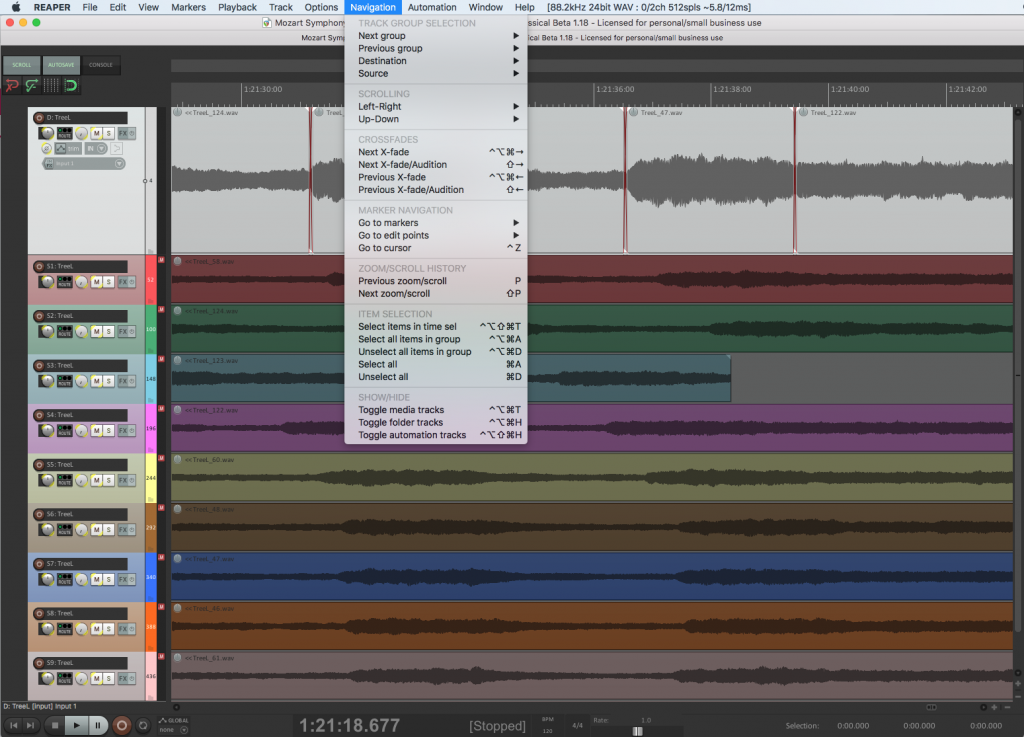Image resolution: width=1024 pixels, height=737 pixels.
Task: Click the Pause transport button
Action: tap(98, 725)
